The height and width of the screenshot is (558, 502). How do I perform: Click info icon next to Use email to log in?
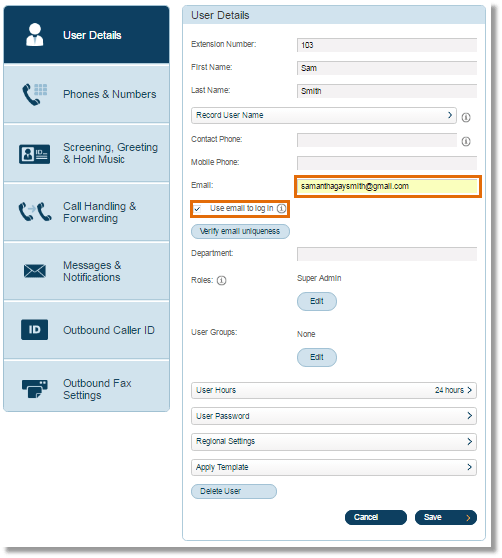click(281, 209)
